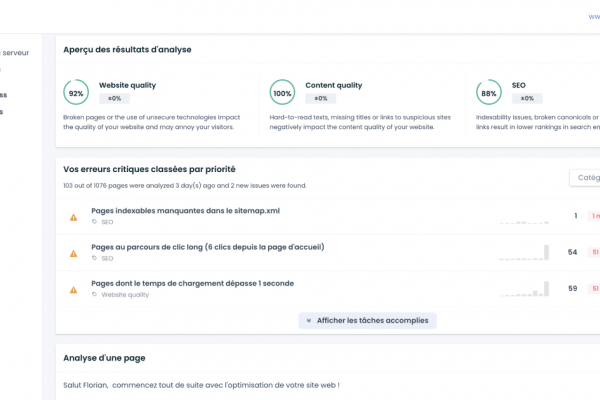The height and width of the screenshot is (400, 600).
Task: Select the 'serveur' item in left sidebar
Action: [15, 53]
